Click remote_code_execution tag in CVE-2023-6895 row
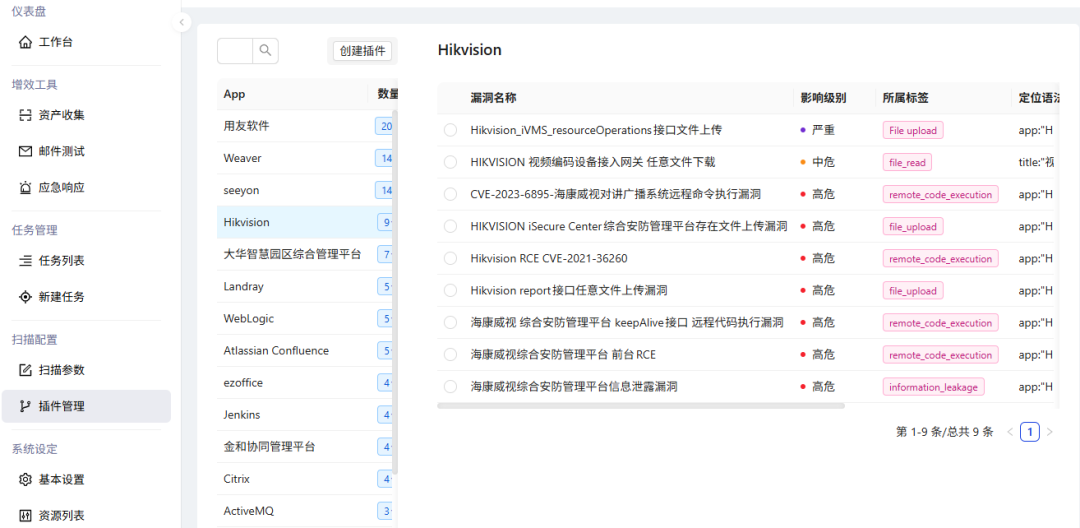 click(940, 194)
